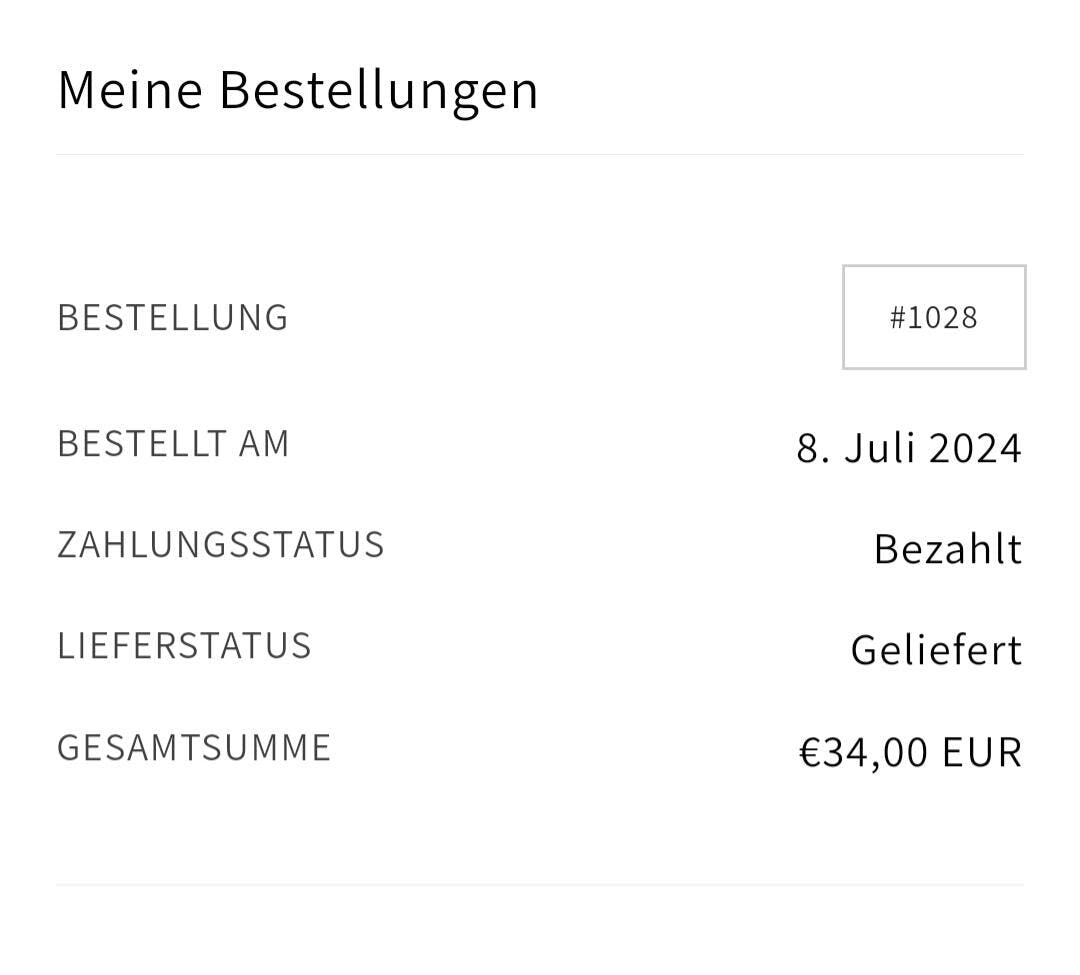The height and width of the screenshot is (975, 1080).
Task: Click the ZAHLUNGSSTATUS label
Action: point(221,544)
